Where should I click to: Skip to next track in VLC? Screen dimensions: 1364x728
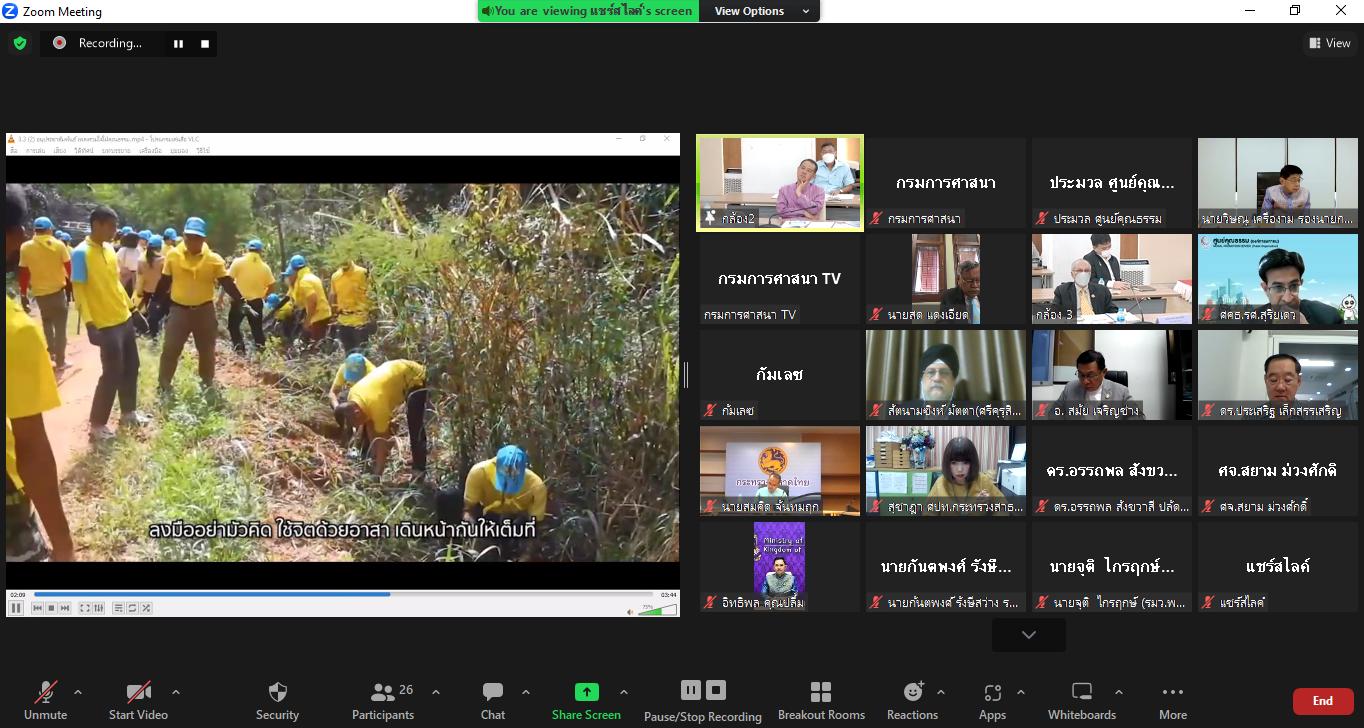[x=65, y=608]
